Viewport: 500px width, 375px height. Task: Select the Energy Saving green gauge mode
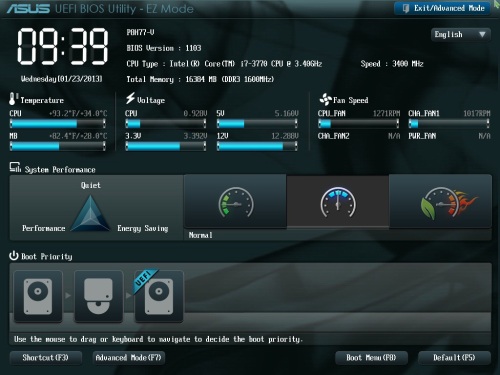235,202
